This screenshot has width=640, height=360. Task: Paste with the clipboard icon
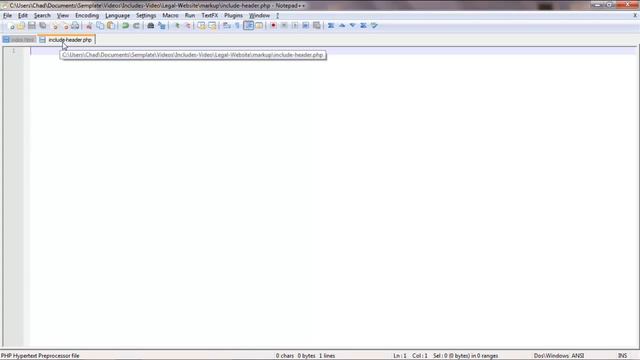[111, 26]
